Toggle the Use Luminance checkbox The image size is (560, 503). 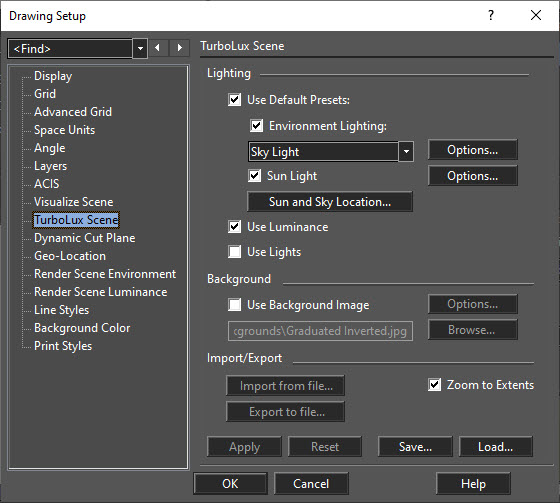tap(235, 227)
